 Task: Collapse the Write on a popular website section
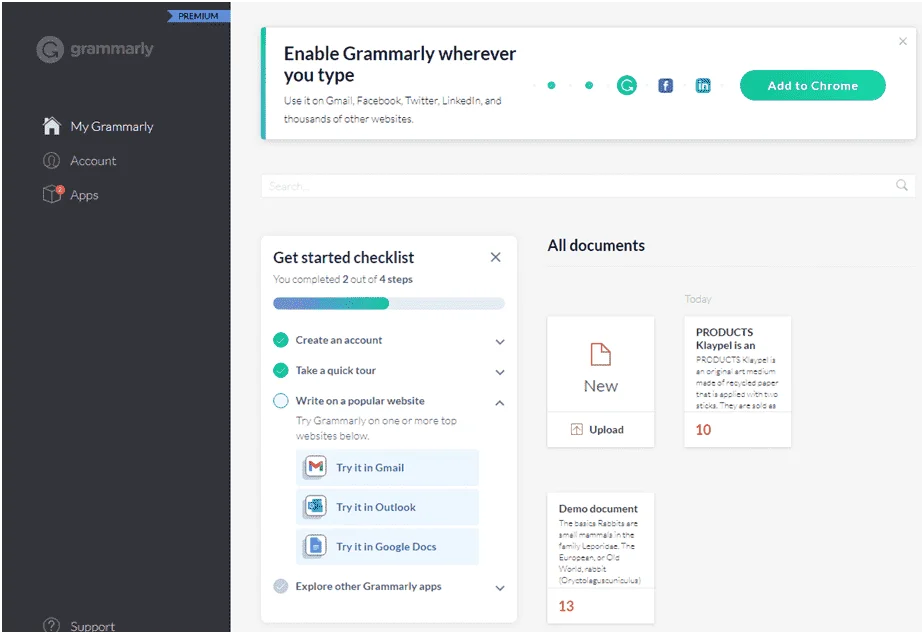[x=500, y=403]
